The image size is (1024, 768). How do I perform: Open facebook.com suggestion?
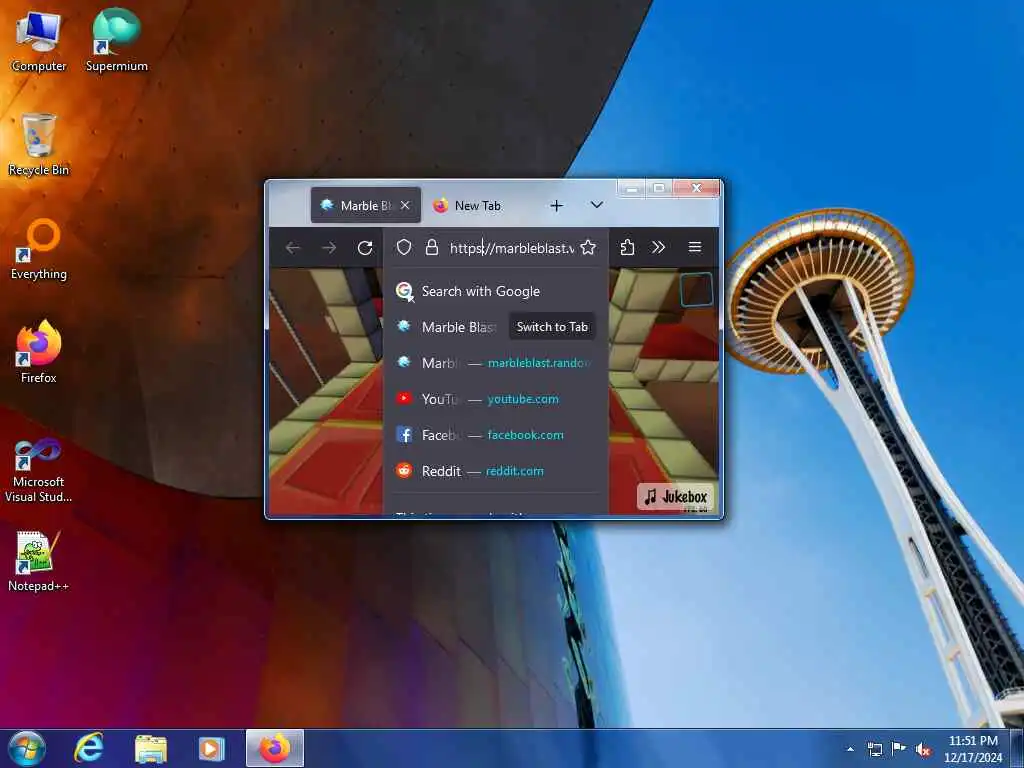click(x=496, y=434)
